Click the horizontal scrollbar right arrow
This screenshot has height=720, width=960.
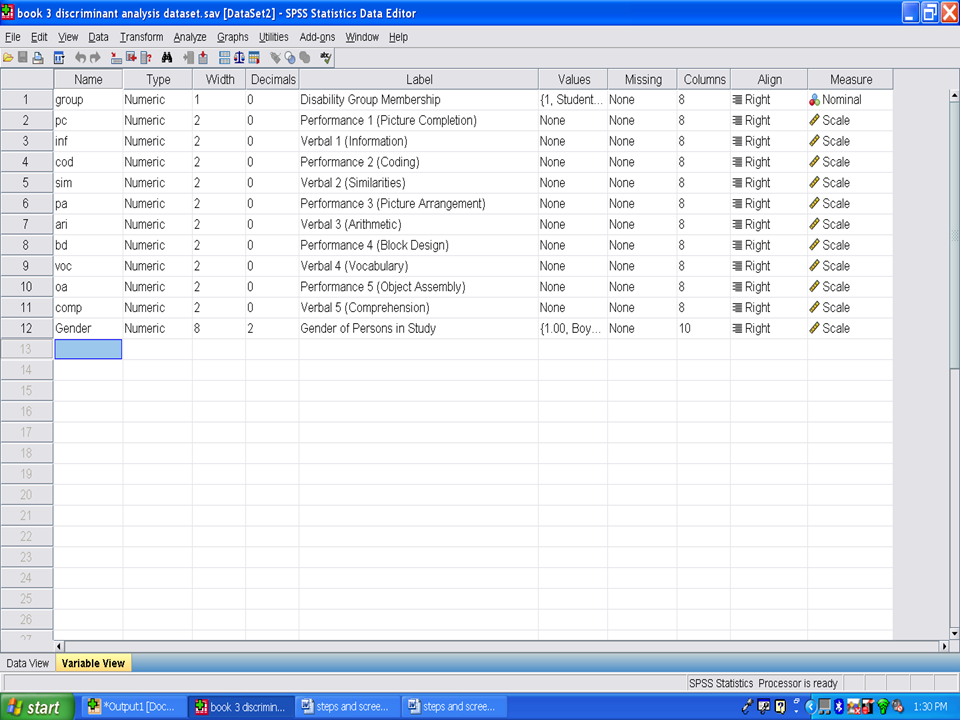[x=943, y=647]
